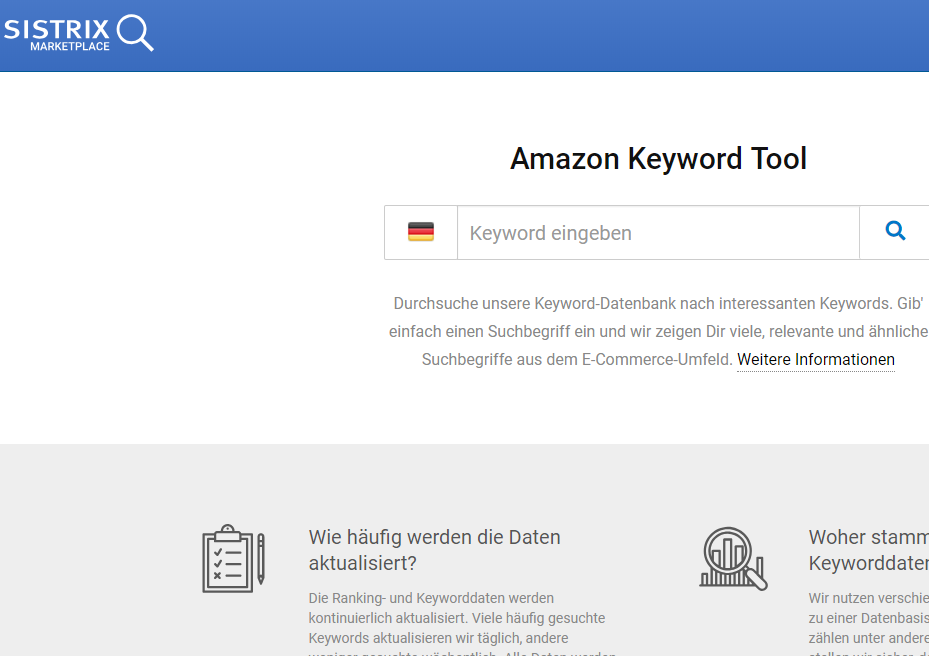Click the 'Suchbegriffe aus dem E-Commerce-Umfeld' text

pos(576,360)
